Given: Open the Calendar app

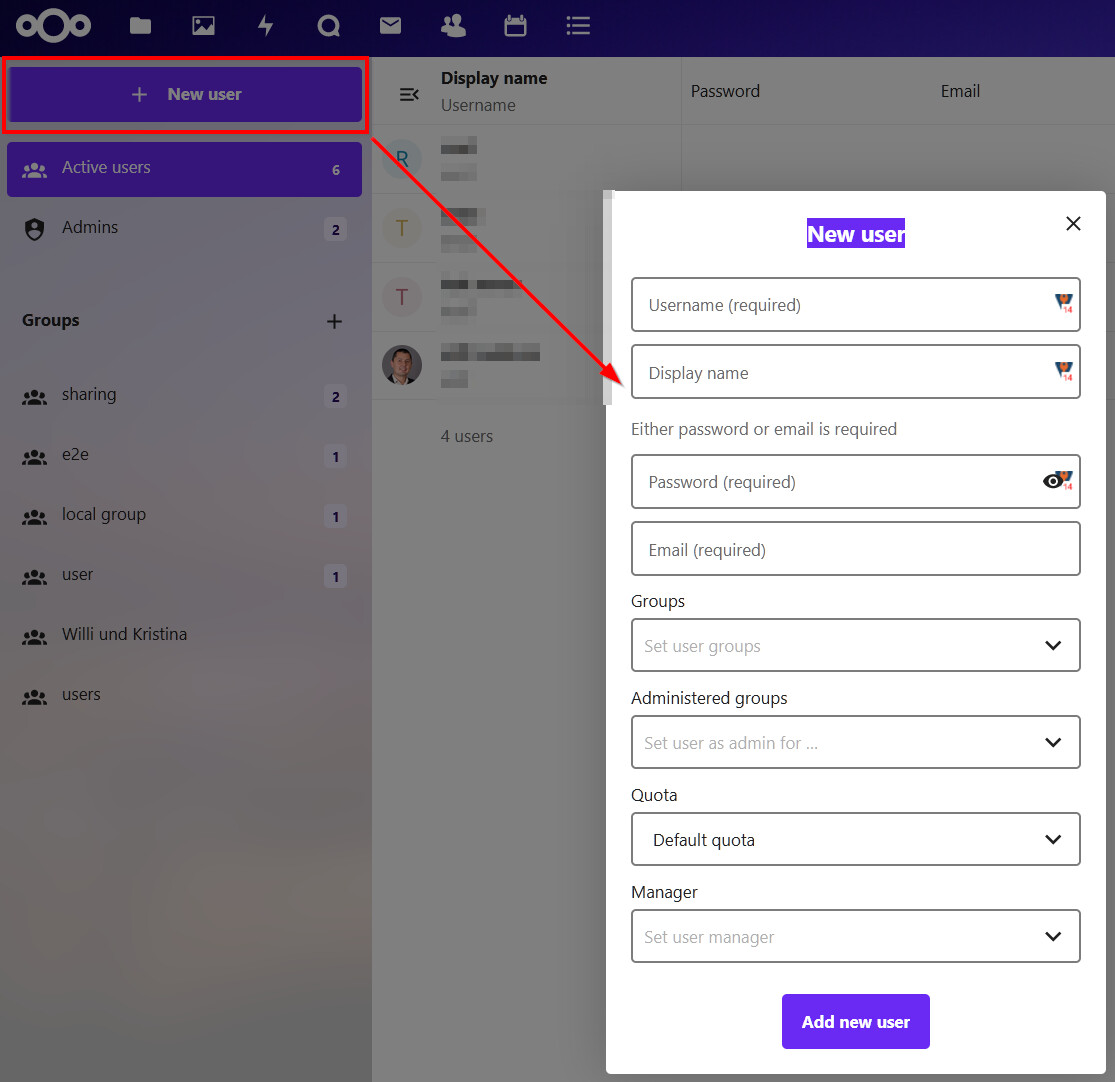Looking at the screenshot, I should click(515, 26).
